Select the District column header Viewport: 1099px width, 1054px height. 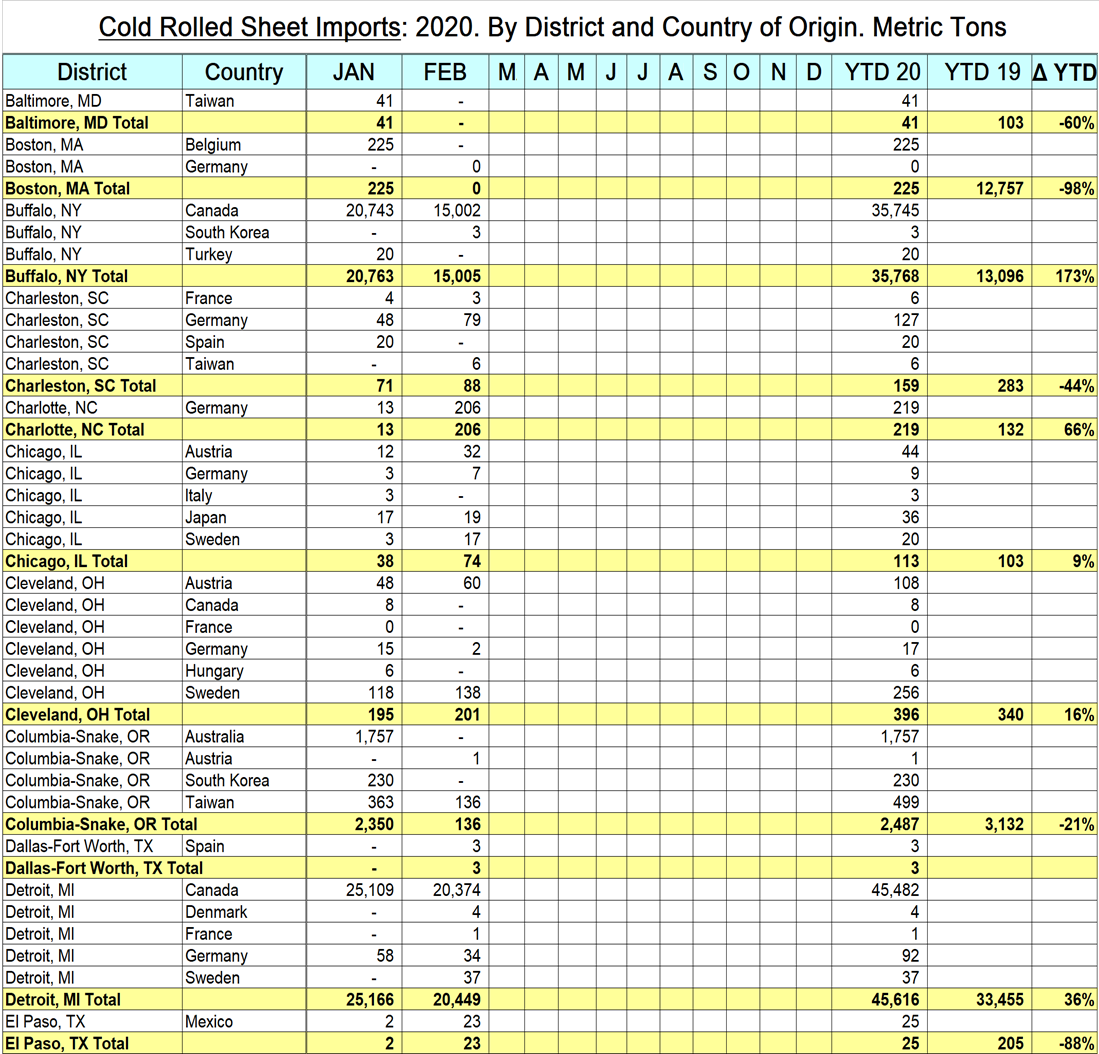92,72
